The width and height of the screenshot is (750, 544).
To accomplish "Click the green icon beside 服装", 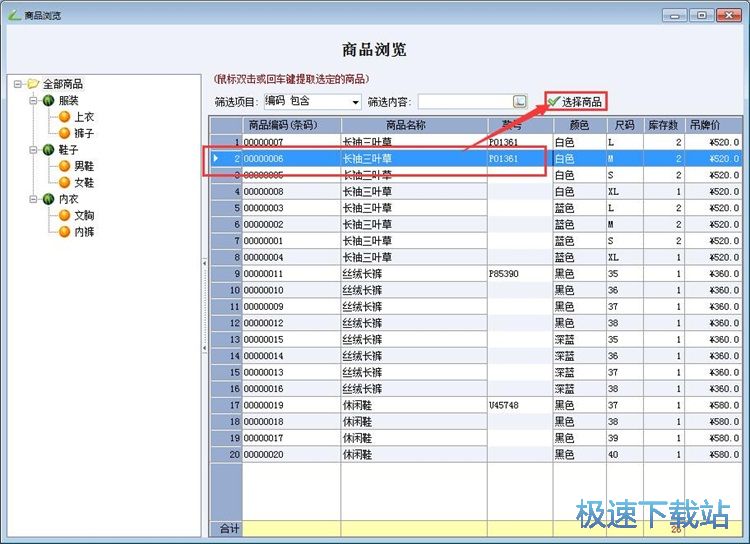I will pos(48,100).
